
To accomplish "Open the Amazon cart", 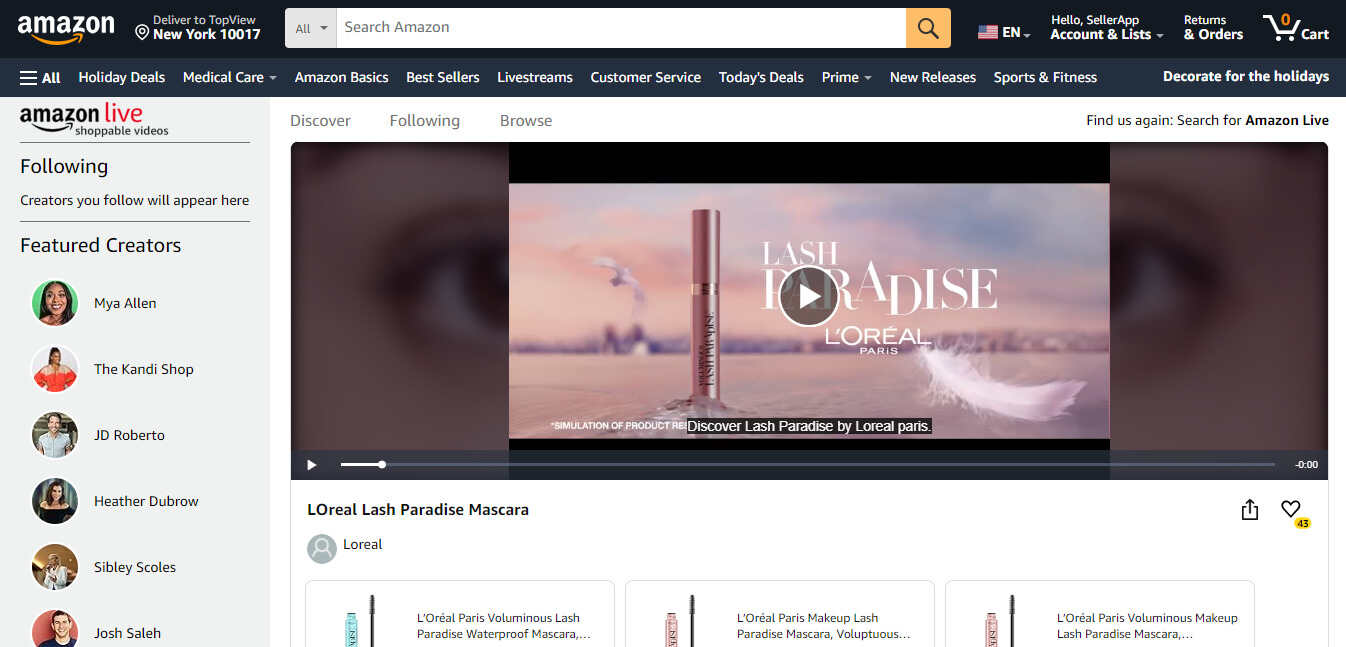I will pos(1296,27).
